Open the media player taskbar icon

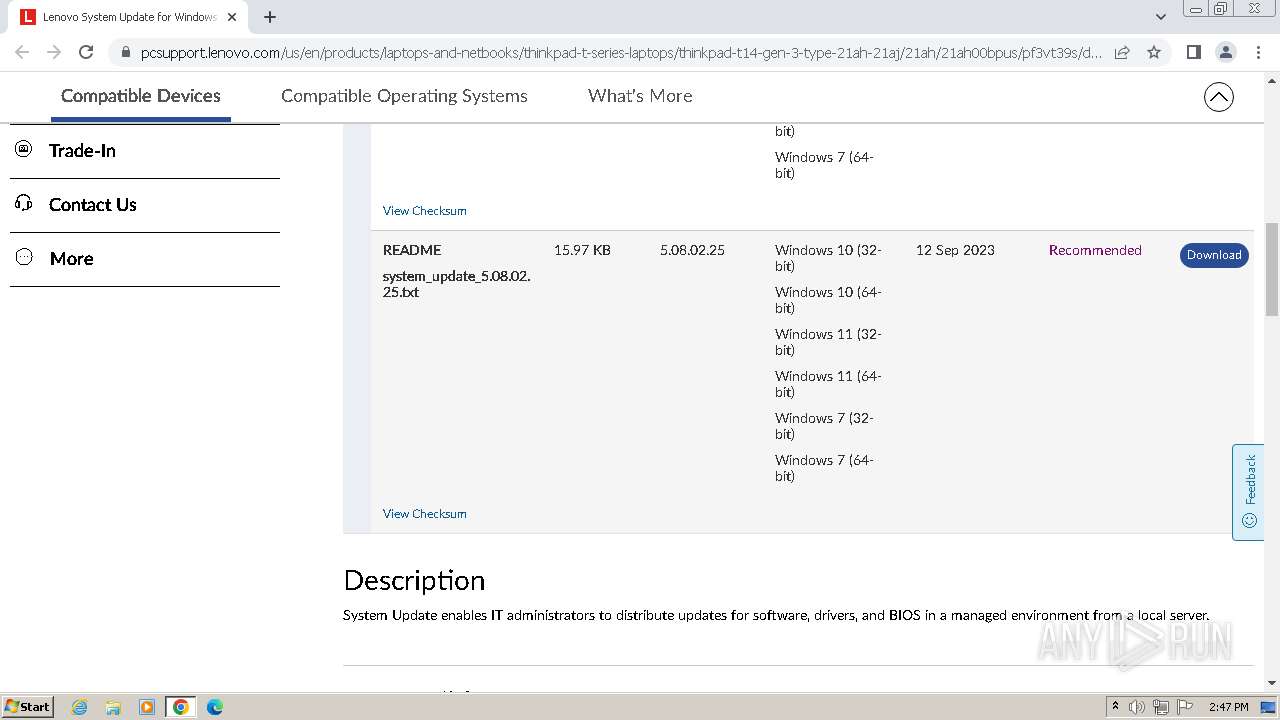coord(147,707)
